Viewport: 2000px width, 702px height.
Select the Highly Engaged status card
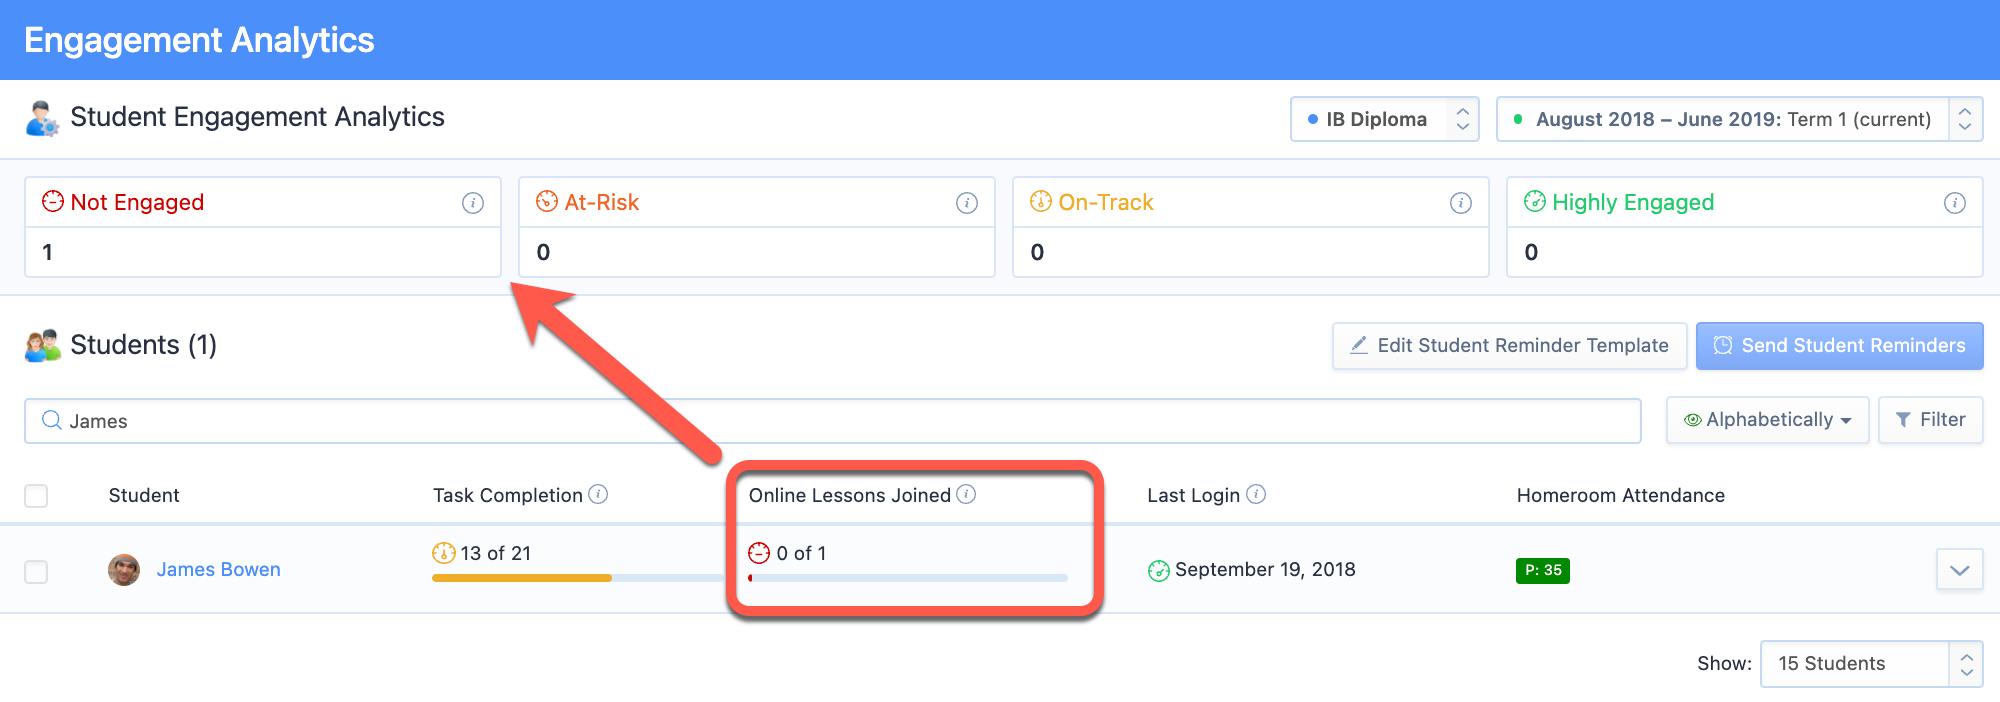(x=1745, y=227)
